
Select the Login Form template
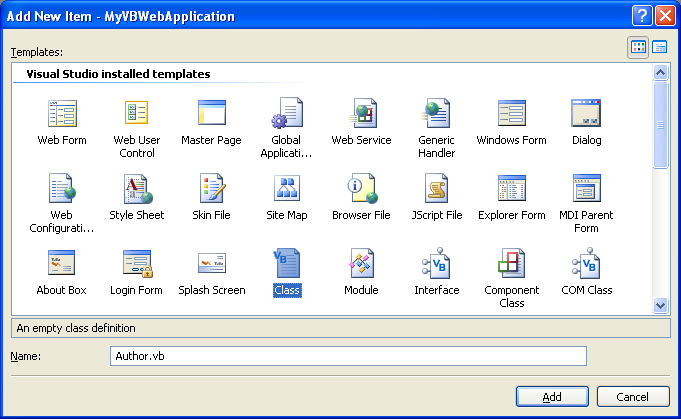136,263
